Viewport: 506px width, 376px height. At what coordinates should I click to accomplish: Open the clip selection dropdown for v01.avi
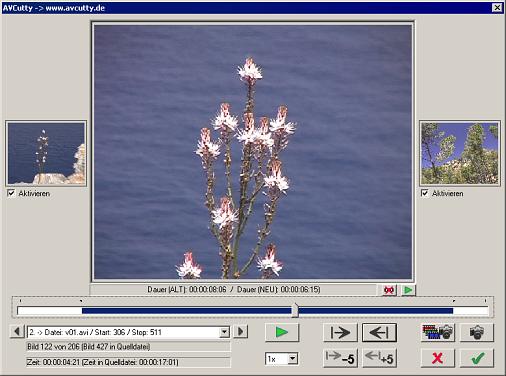pos(225,332)
